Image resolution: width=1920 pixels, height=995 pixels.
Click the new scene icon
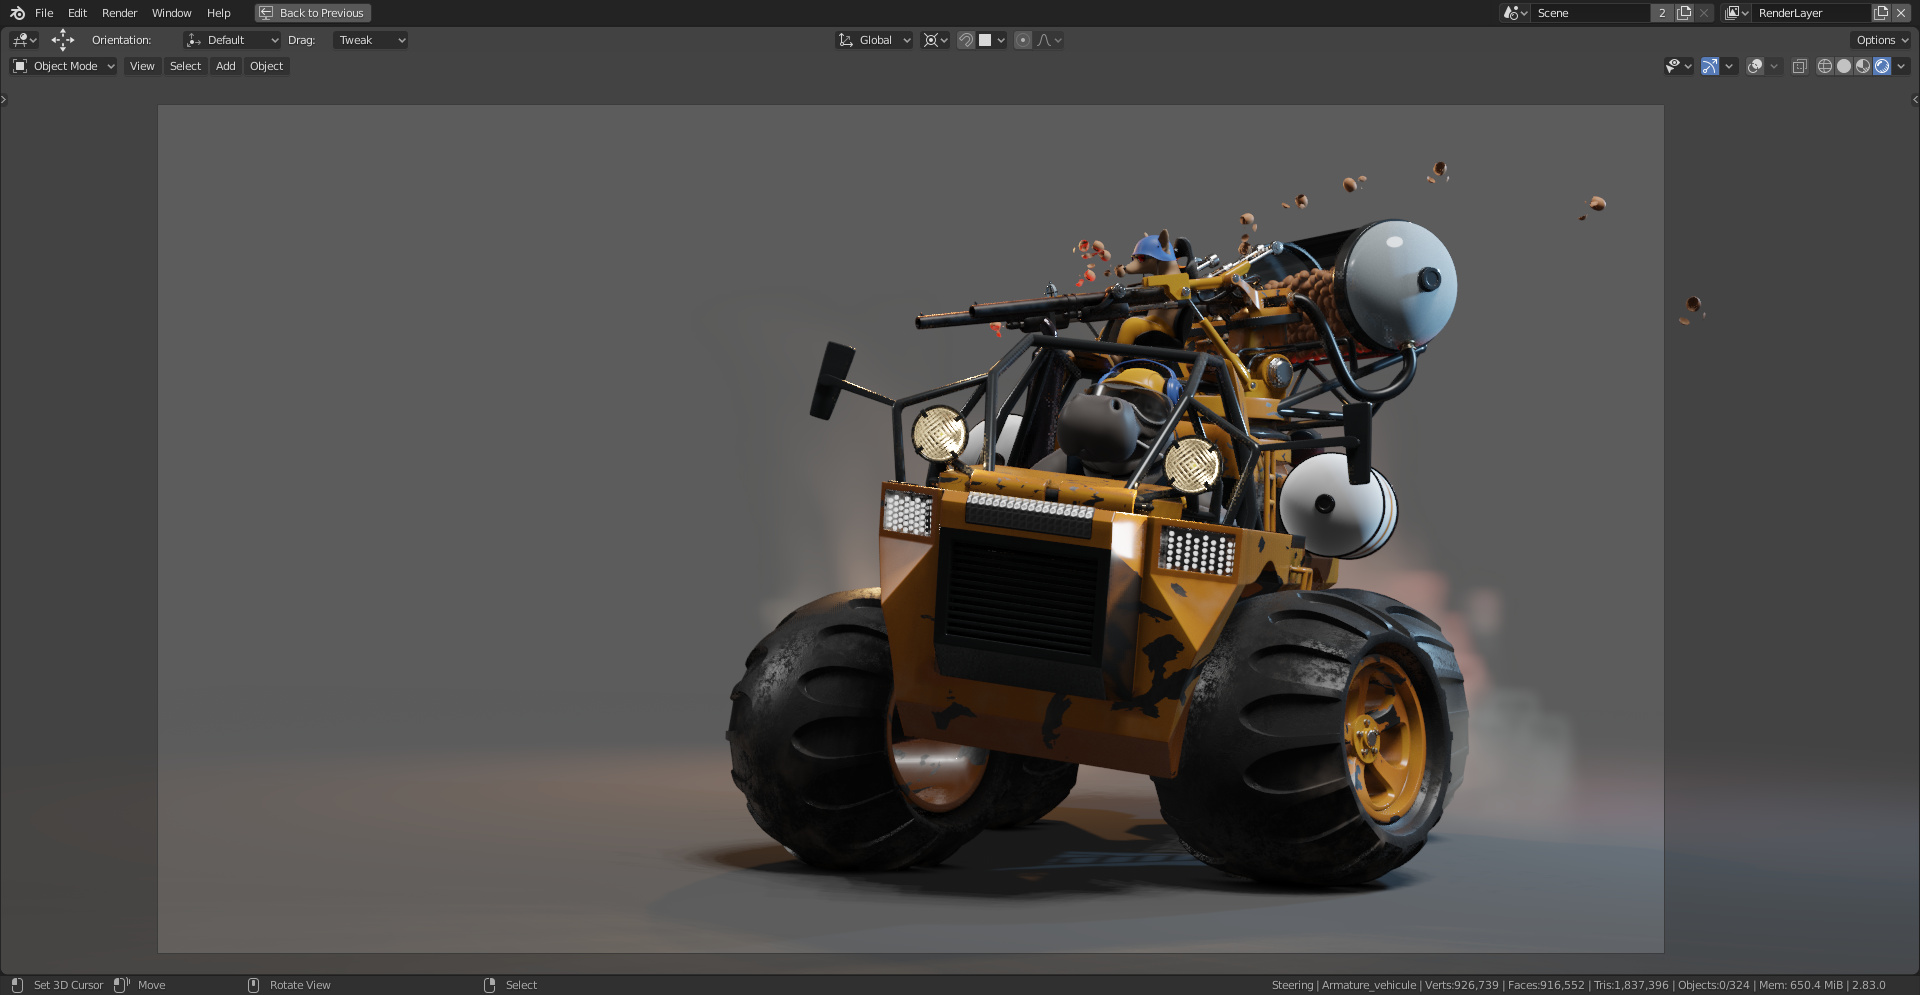pyautogui.click(x=1684, y=13)
